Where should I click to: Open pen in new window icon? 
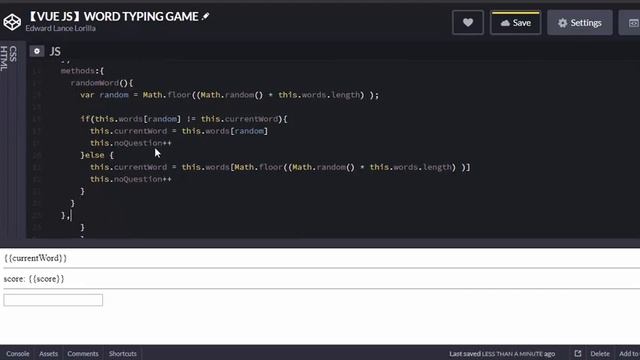pos(578,353)
